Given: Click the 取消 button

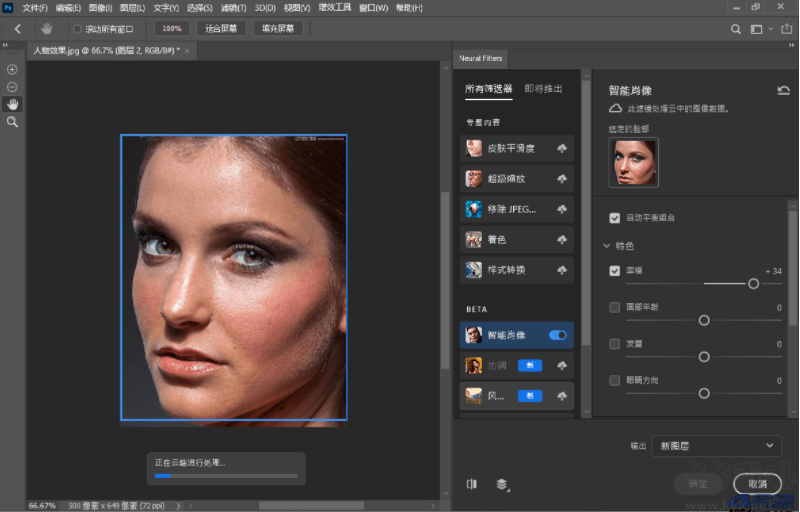Looking at the screenshot, I should point(756,484).
